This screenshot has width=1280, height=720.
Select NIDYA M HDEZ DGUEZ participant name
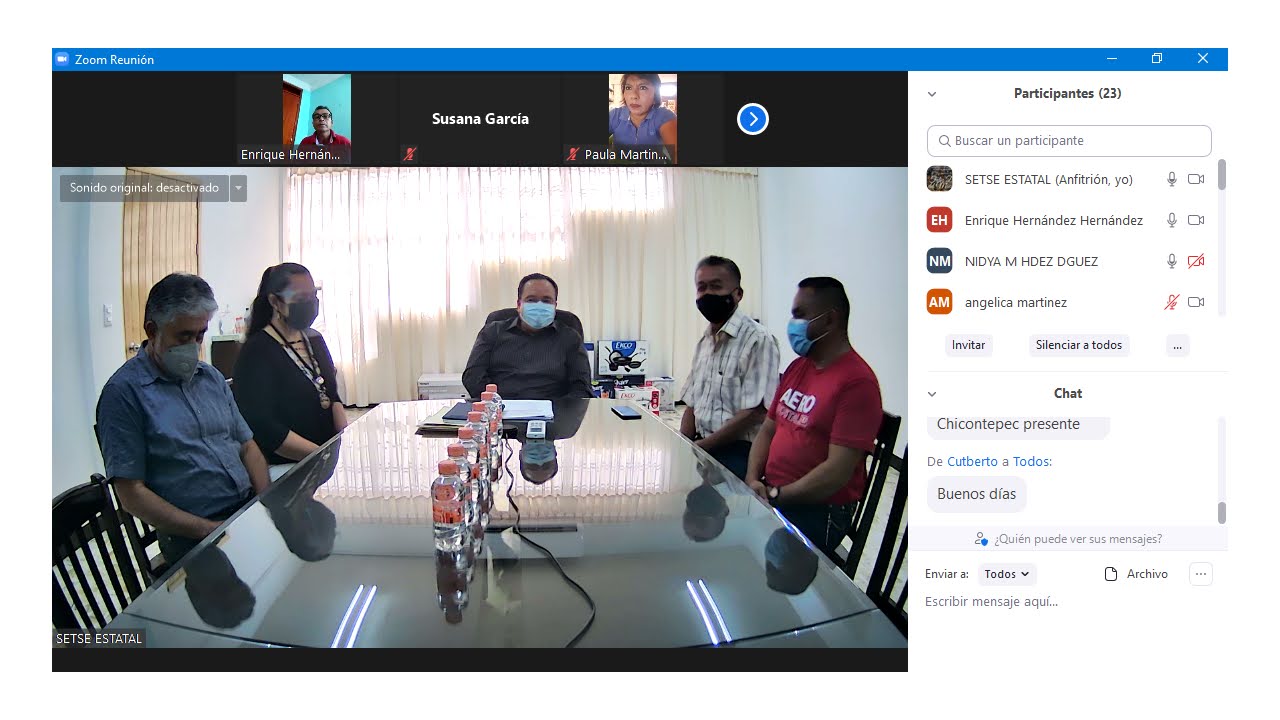(x=1031, y=261)
